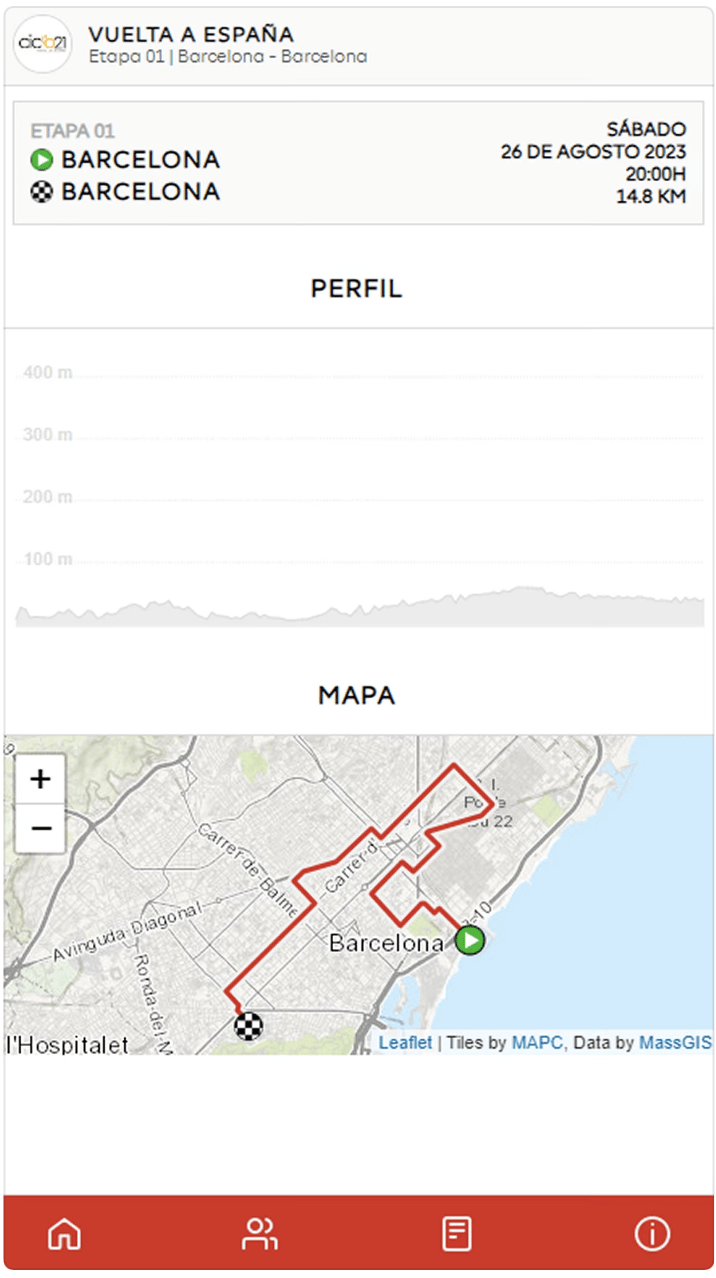This screenshot has width=716, height=1278.
Task: Open the document list icon tab
Action: coord(457,1233)
